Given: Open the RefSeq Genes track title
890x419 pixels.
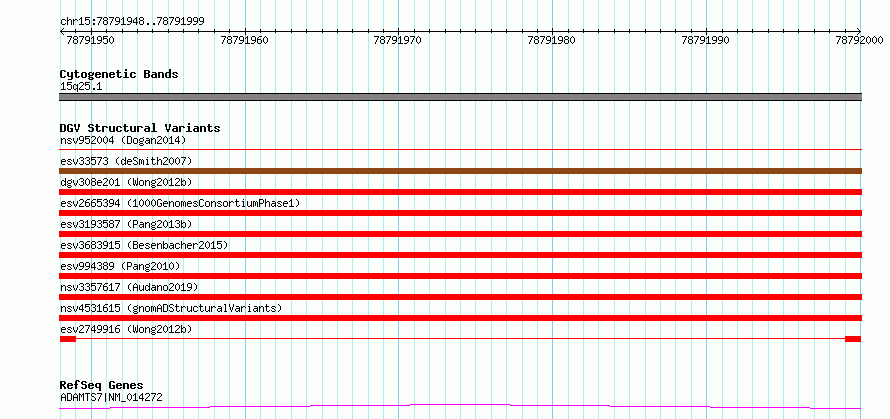Looking at the screenshot, I should 102,386.
